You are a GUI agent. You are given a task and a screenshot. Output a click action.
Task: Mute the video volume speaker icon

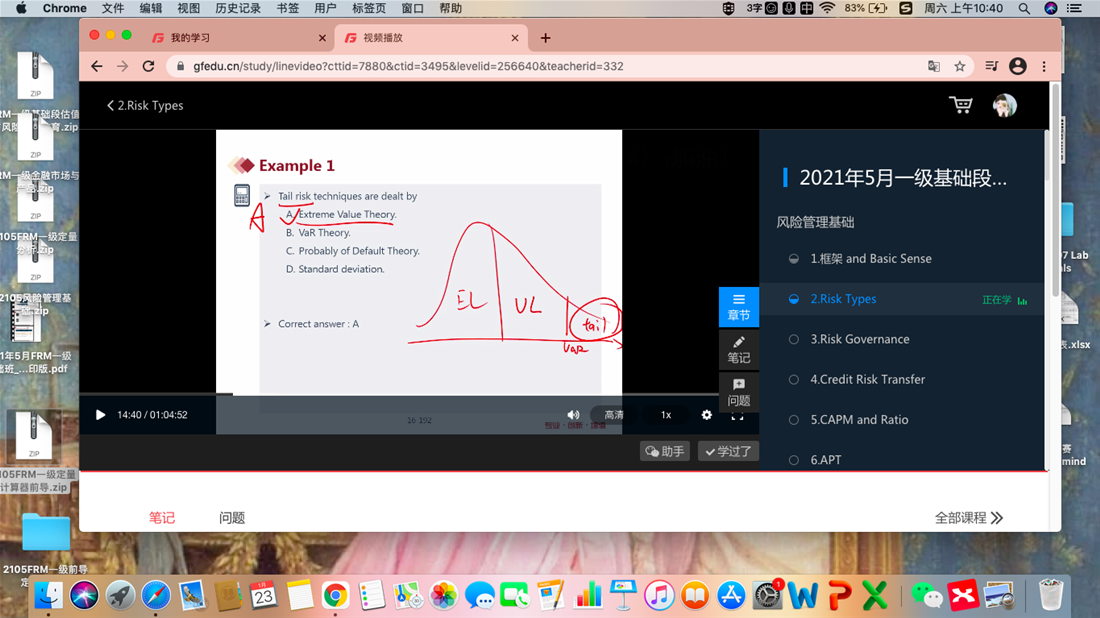pyautogui.click(x=573, y=415)
